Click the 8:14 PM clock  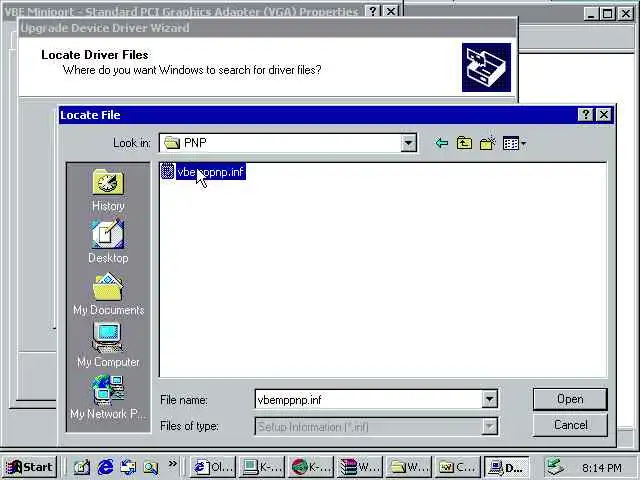point(602,467)
